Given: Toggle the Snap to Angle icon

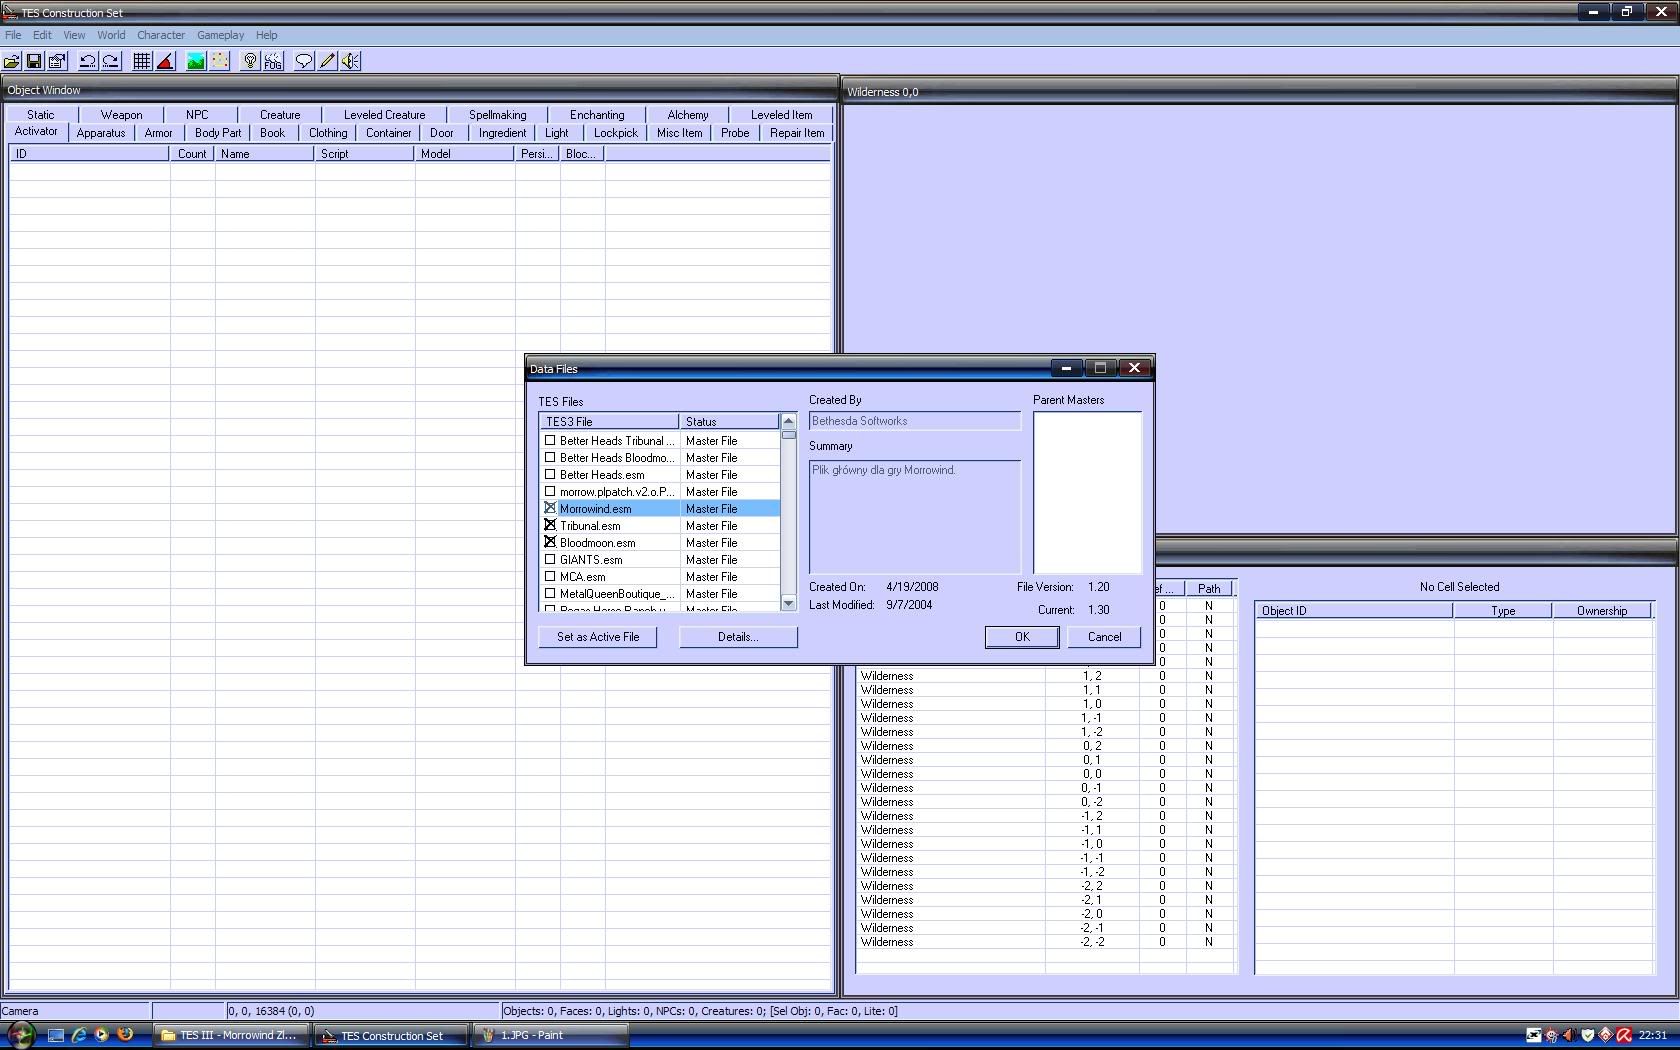Looking at the screenshot, I should tap(165, 61).
